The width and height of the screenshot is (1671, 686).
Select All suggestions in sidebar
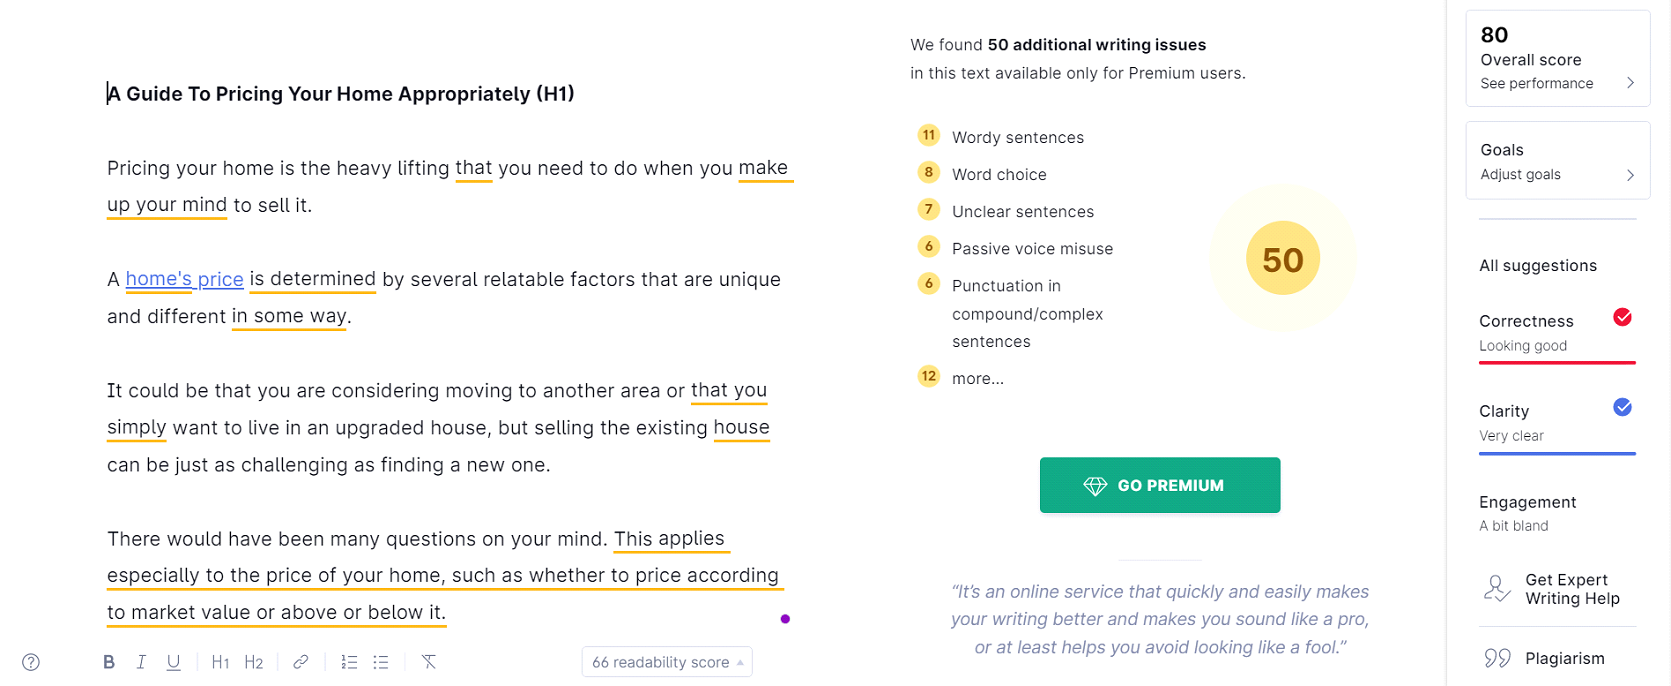coord(1537,266)
